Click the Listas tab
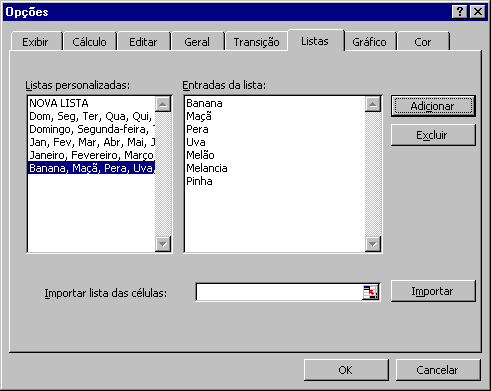Viewport: 491px width, 391px height. (315, 41)
